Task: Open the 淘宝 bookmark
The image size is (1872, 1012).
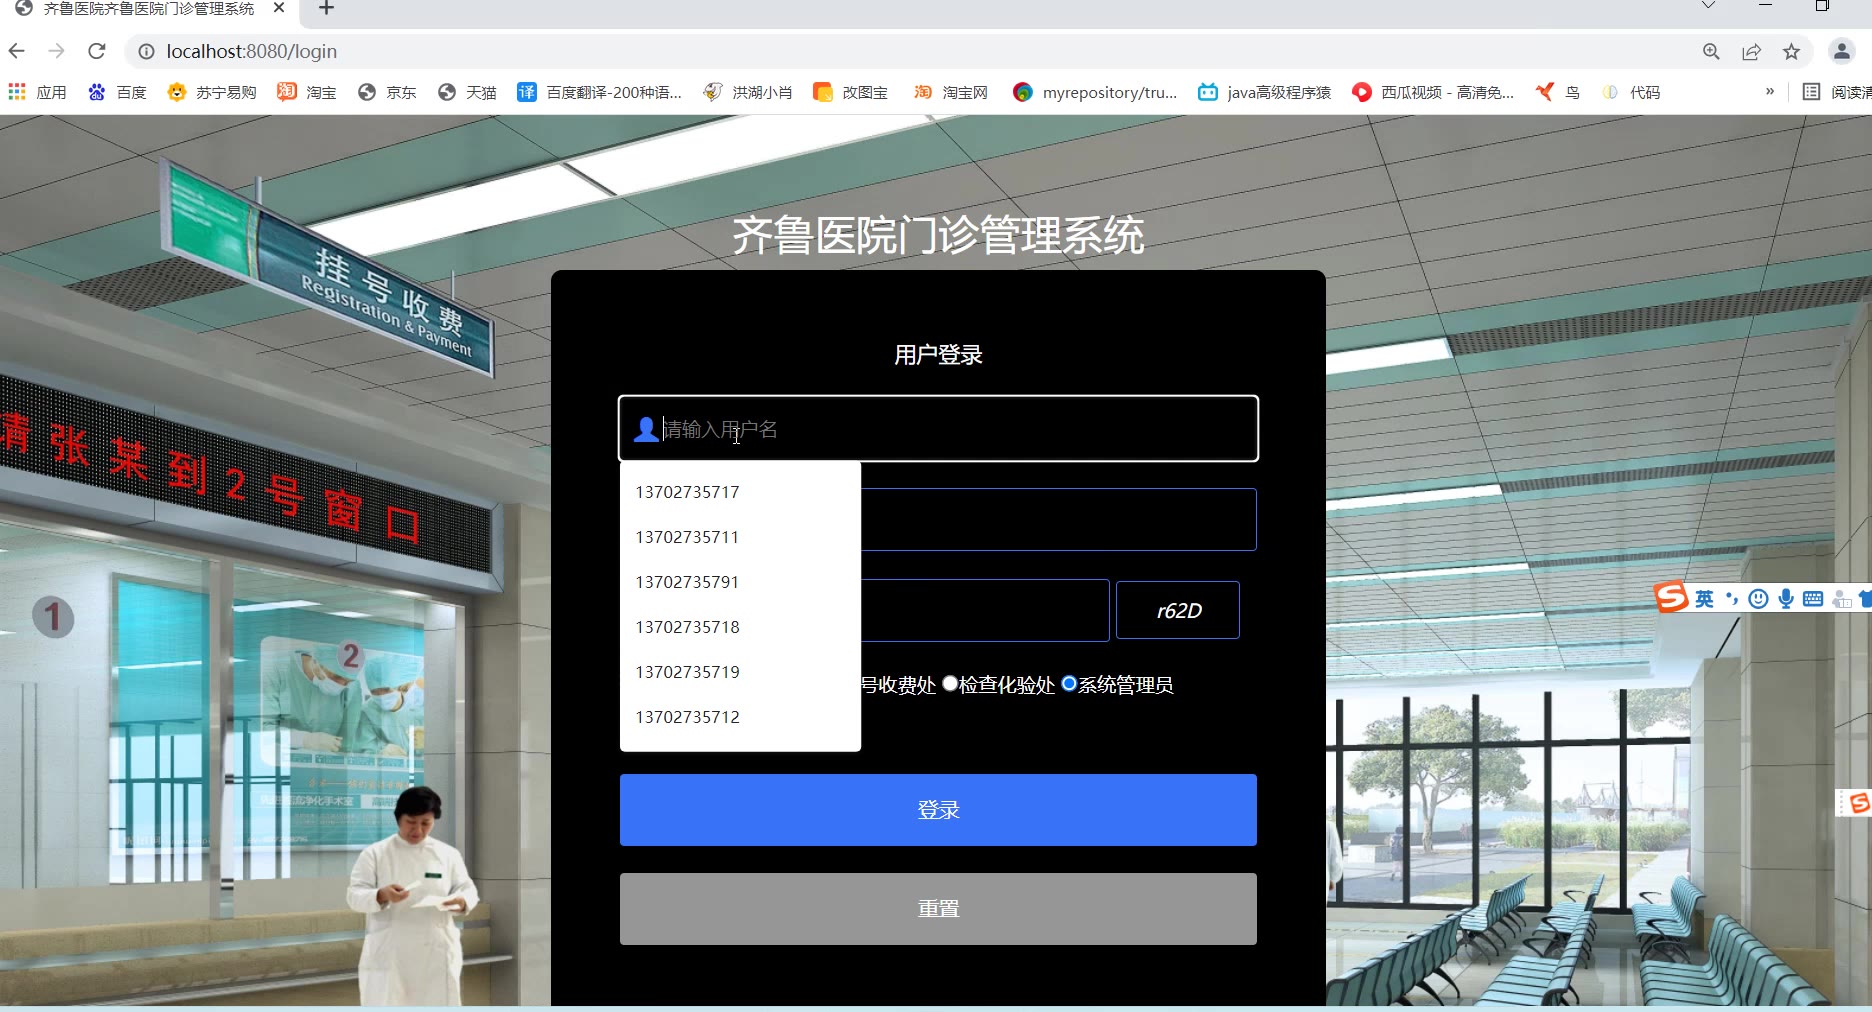Action: tap(307, 92)
